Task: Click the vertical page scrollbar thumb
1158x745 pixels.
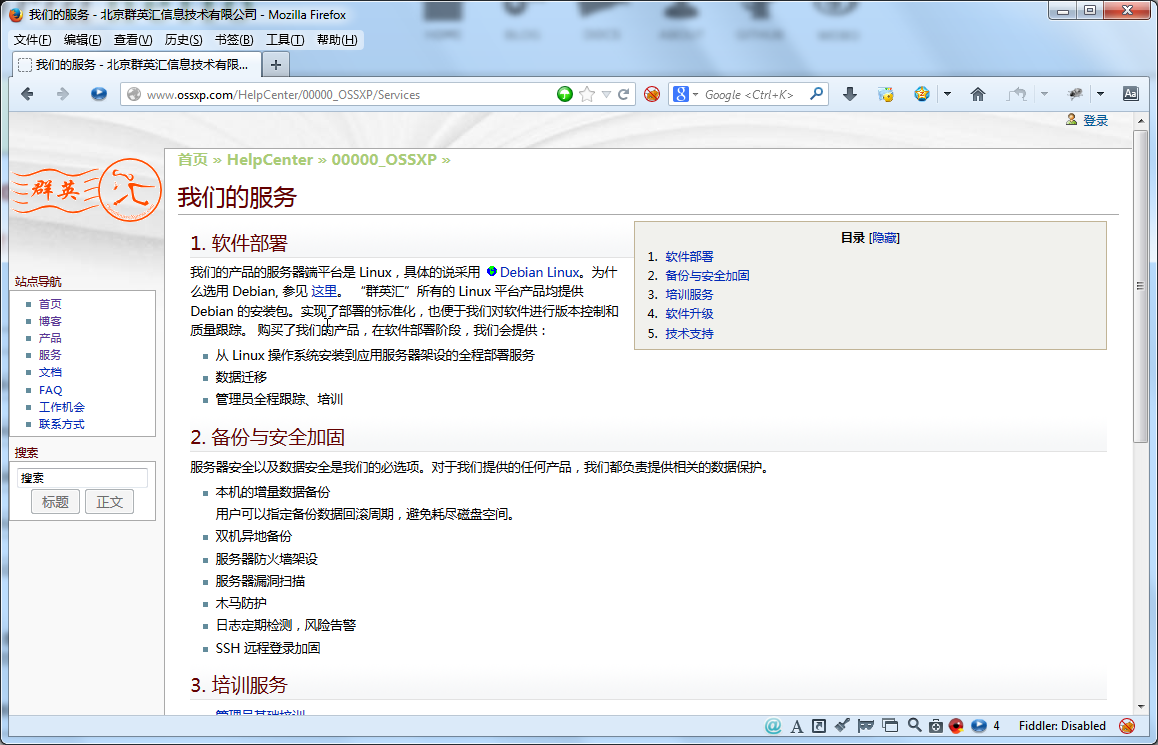Action: pos(1140,287)
